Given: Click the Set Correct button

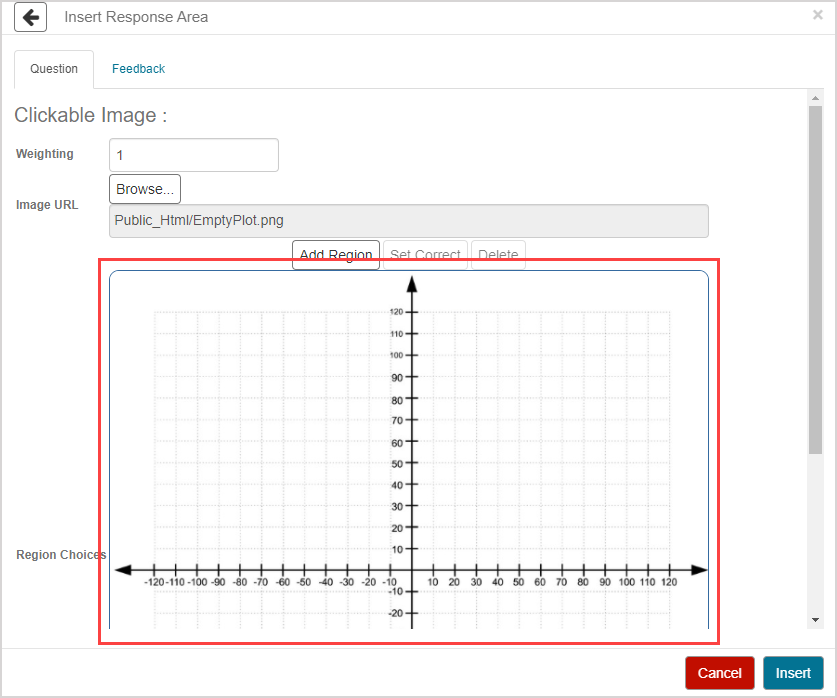Looking at the screenshot, I should click(x=424, y=255).
